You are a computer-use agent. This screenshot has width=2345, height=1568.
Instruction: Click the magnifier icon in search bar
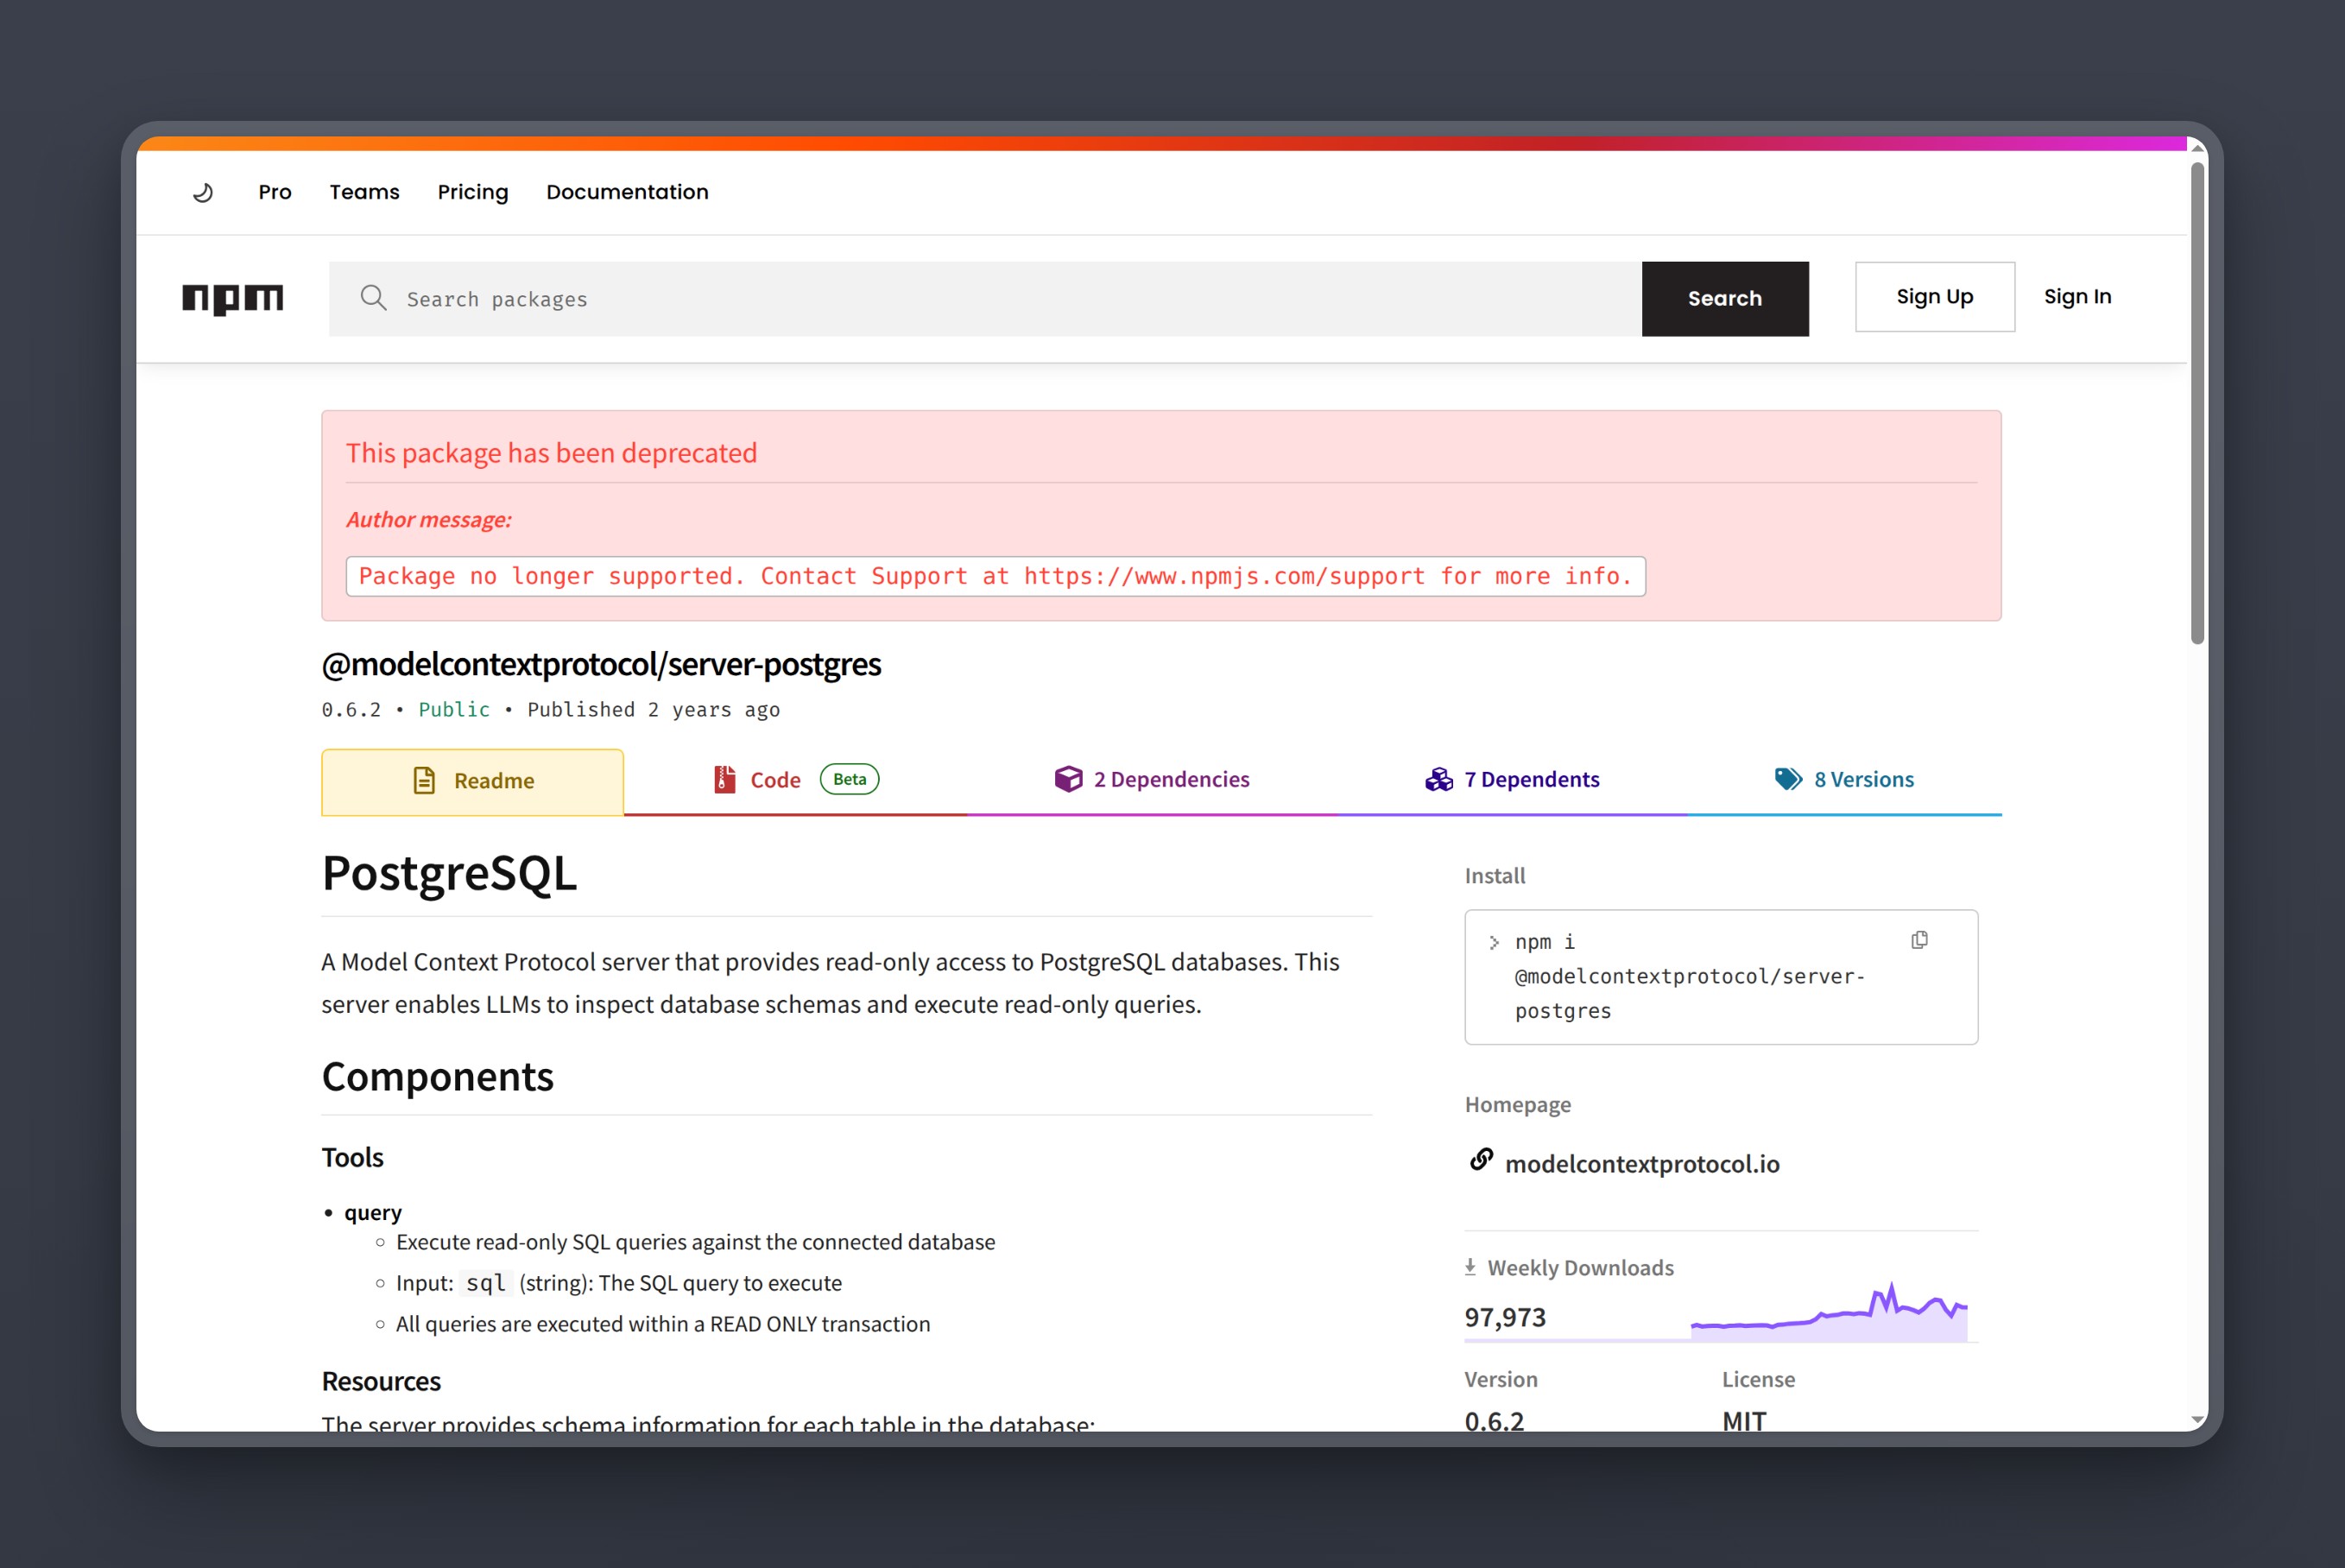(373, 297)
